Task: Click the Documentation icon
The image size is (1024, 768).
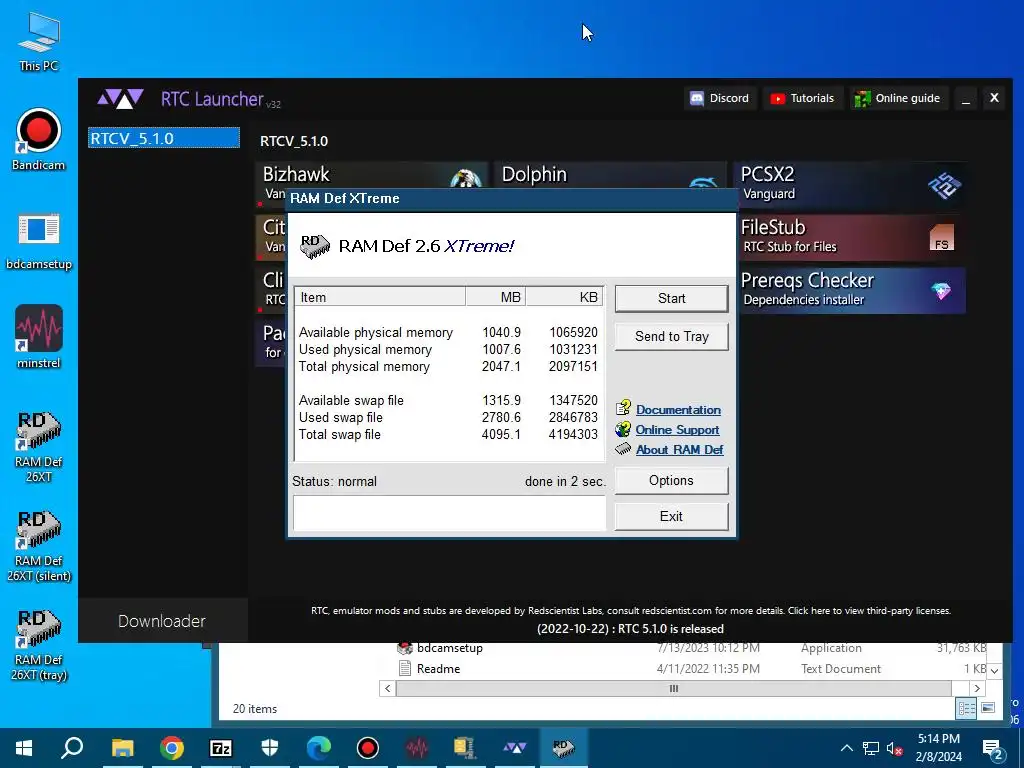Action: point(623,408)
